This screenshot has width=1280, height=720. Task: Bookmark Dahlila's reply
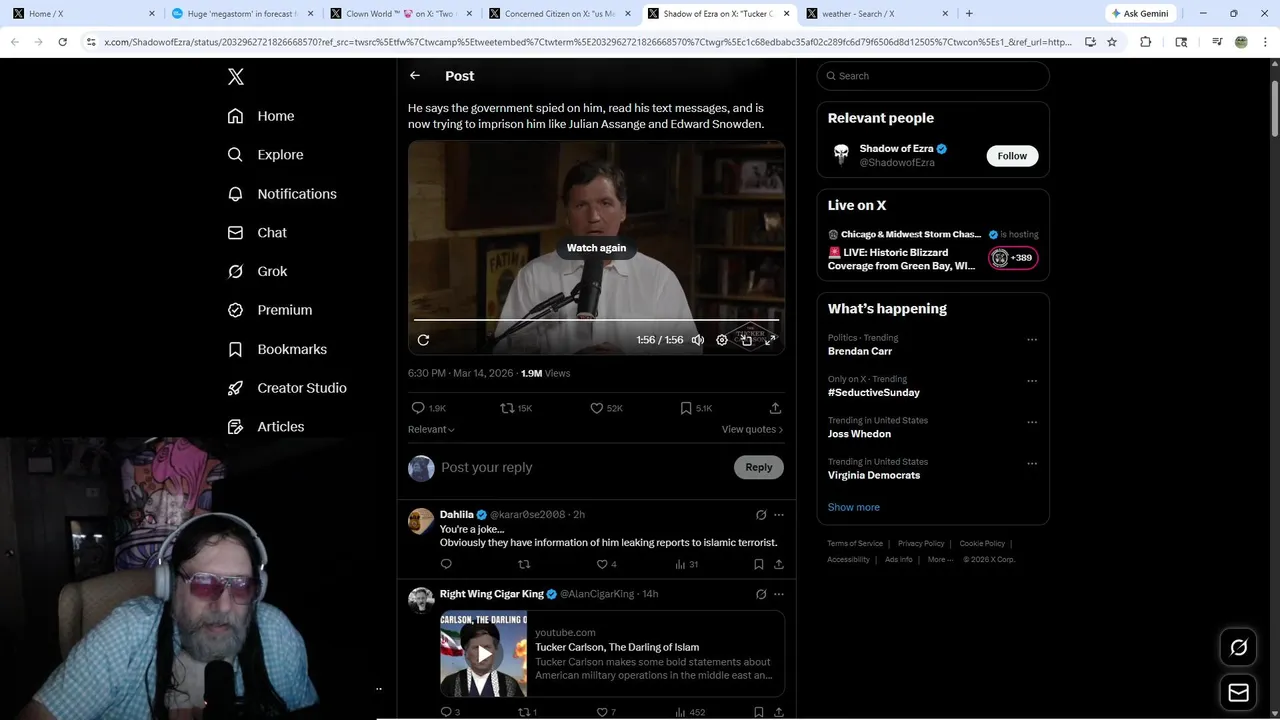click(x=759, y=564)
